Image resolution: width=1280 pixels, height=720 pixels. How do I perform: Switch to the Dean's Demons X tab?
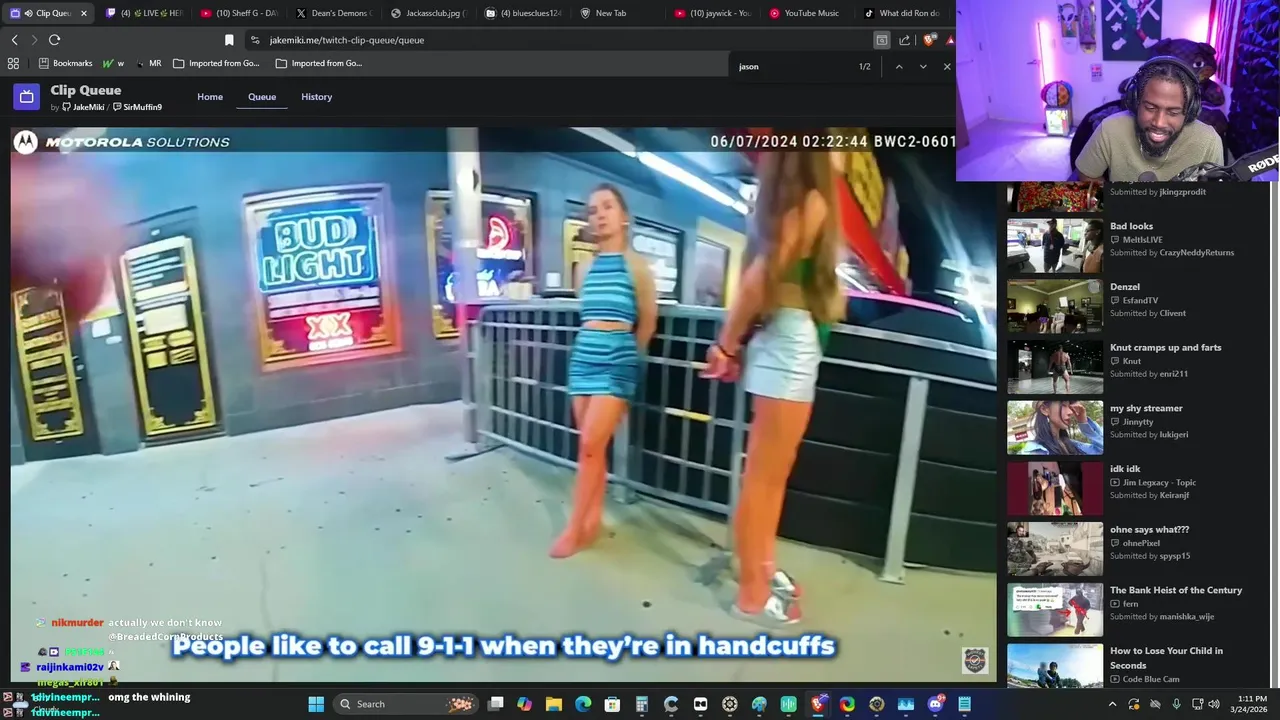332,13
